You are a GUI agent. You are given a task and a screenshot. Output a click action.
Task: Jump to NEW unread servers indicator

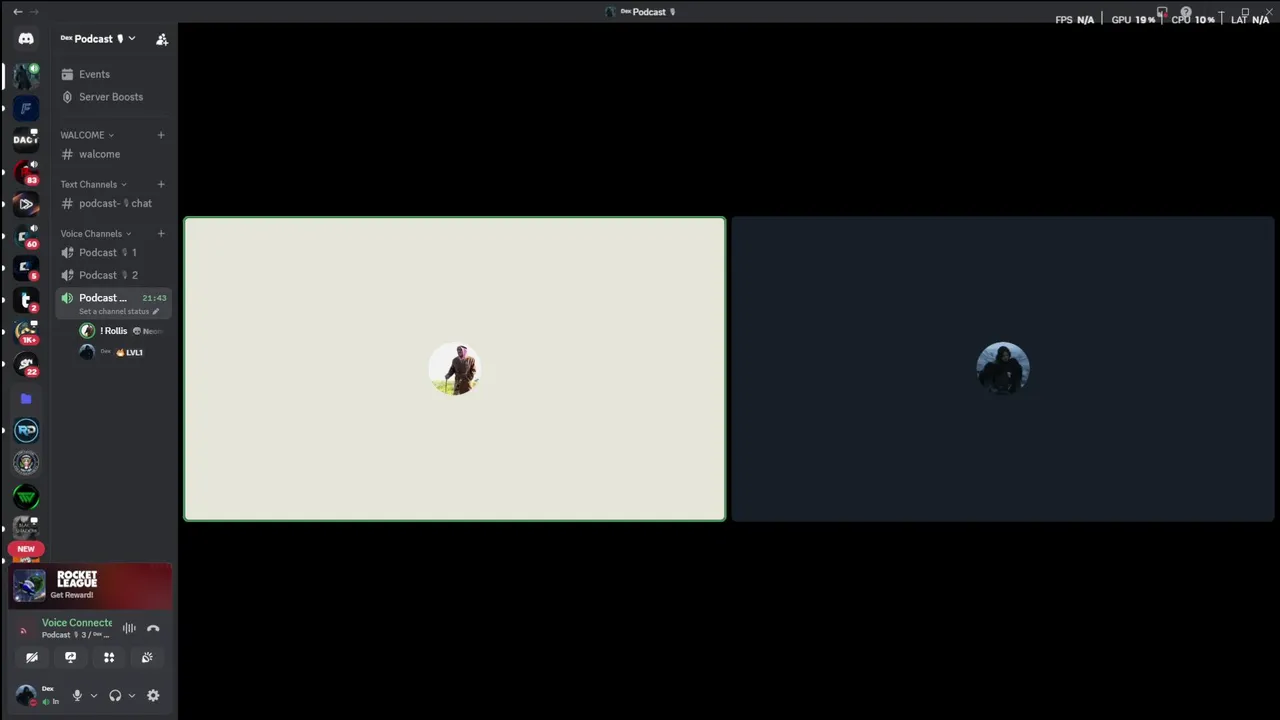(x=26, y=548)
